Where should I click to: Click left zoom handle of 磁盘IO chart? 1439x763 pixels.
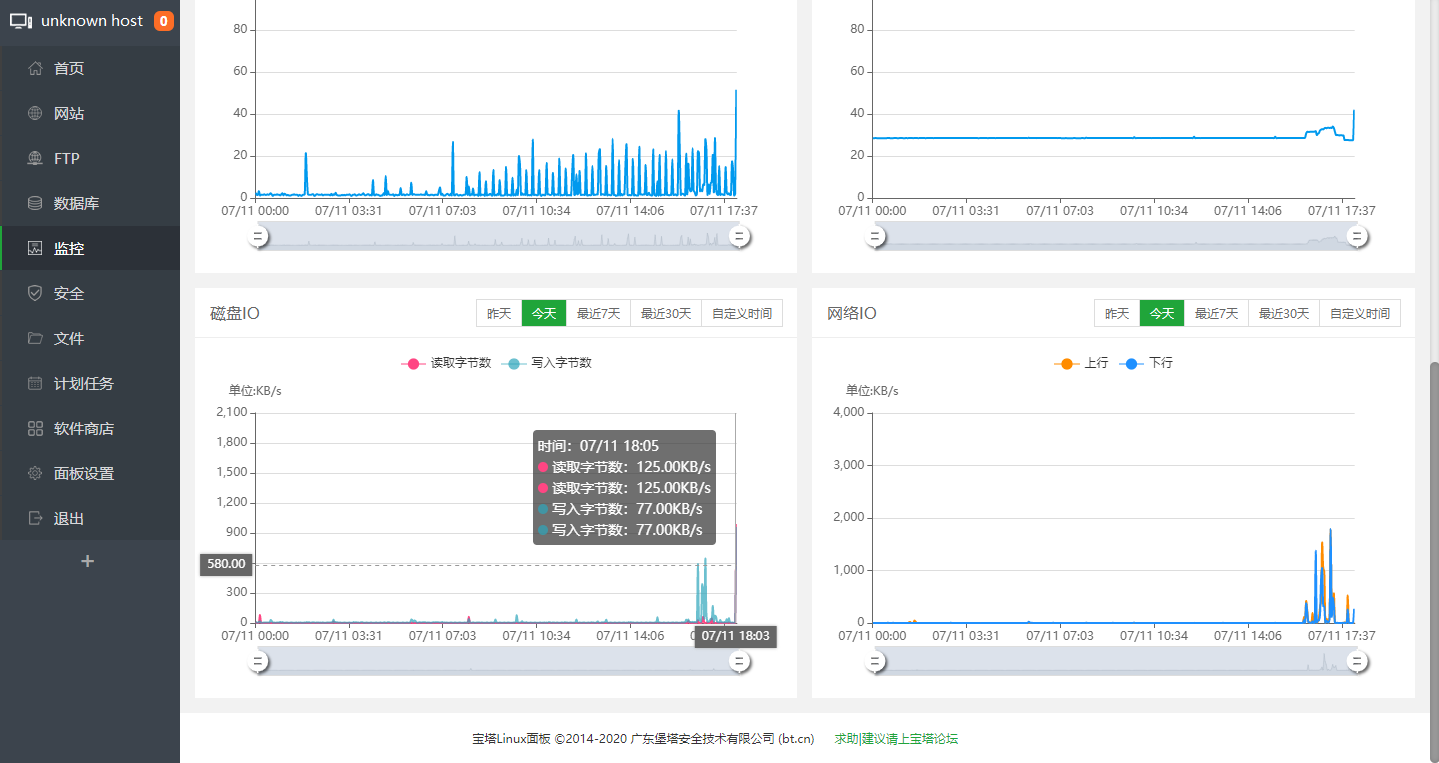coord(258,661)
